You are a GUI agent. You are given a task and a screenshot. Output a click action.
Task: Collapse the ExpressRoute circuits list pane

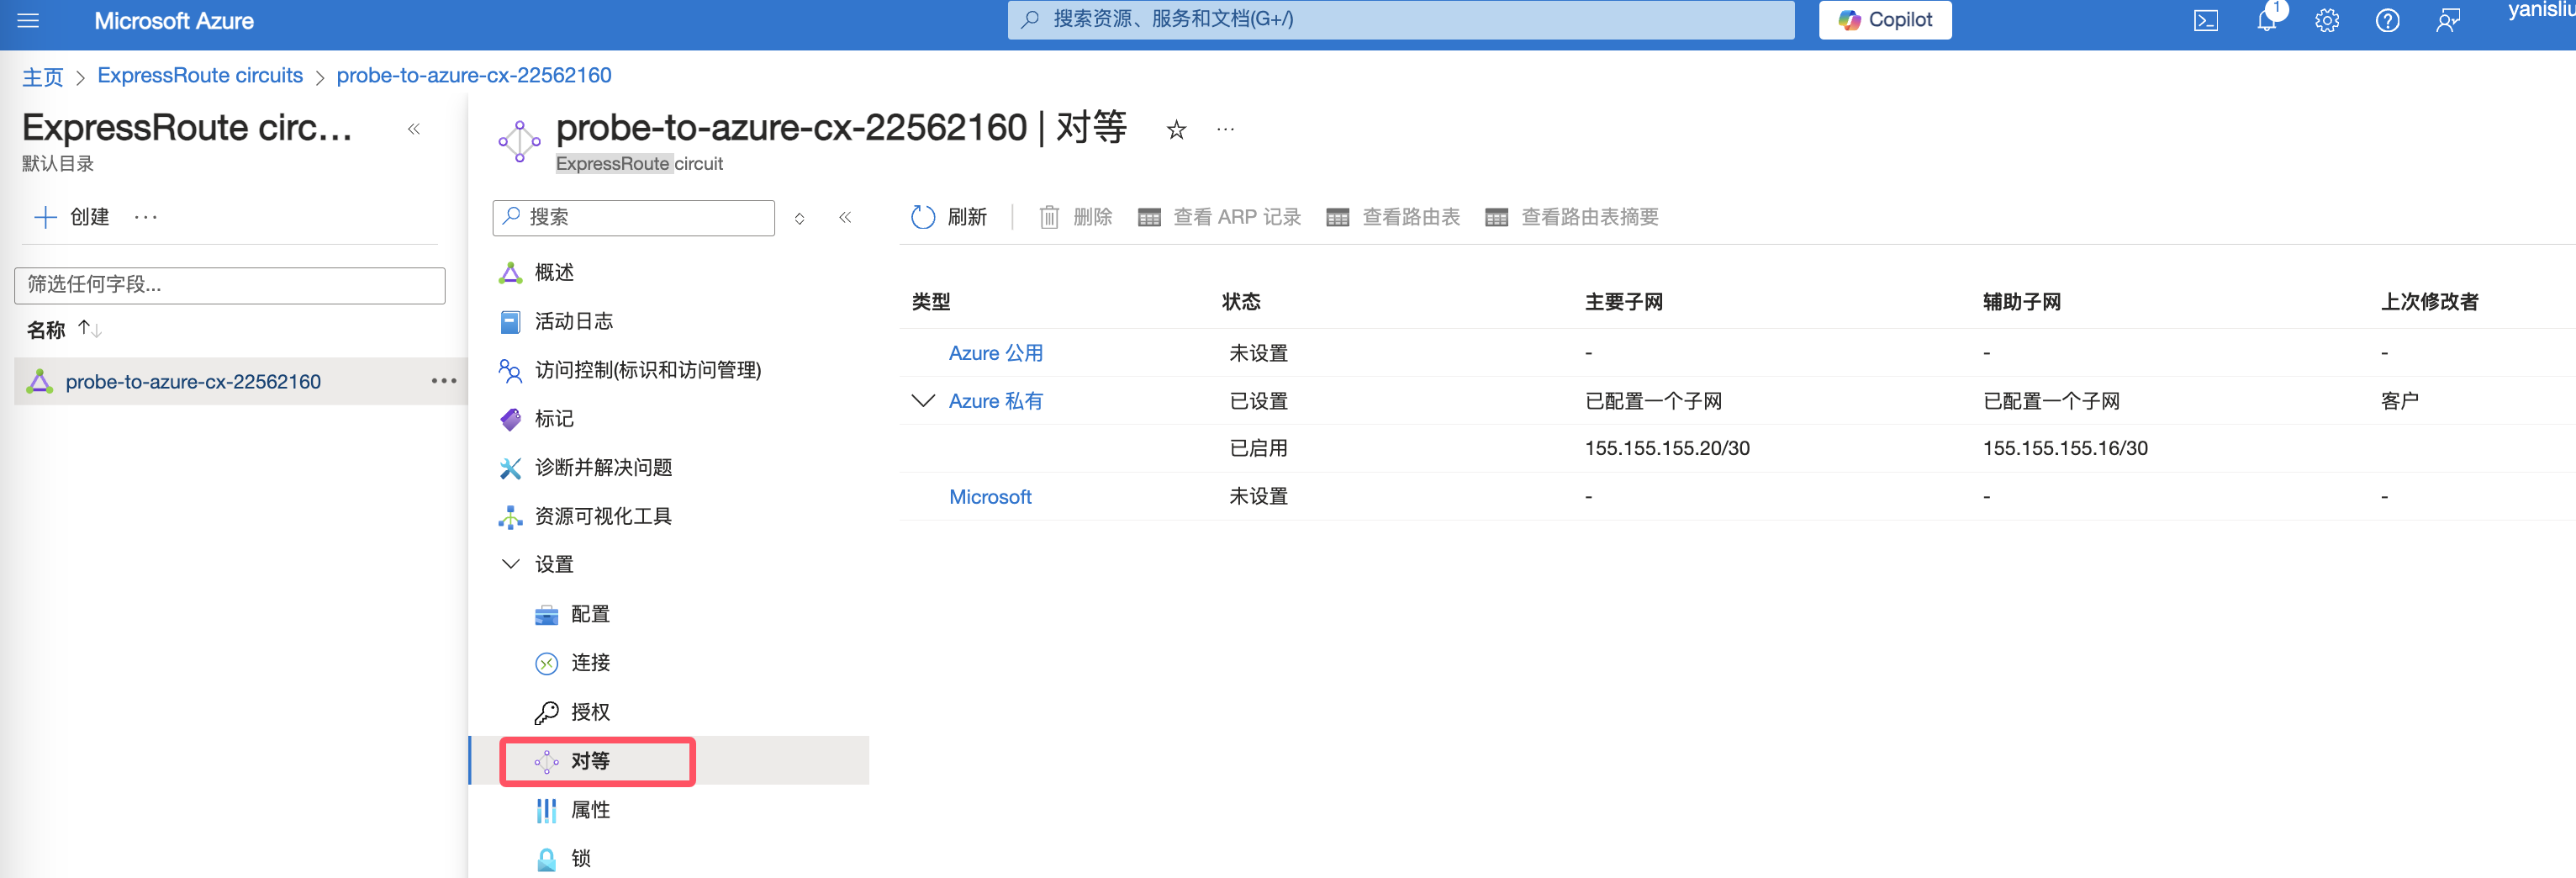click(x=414, y=129)
